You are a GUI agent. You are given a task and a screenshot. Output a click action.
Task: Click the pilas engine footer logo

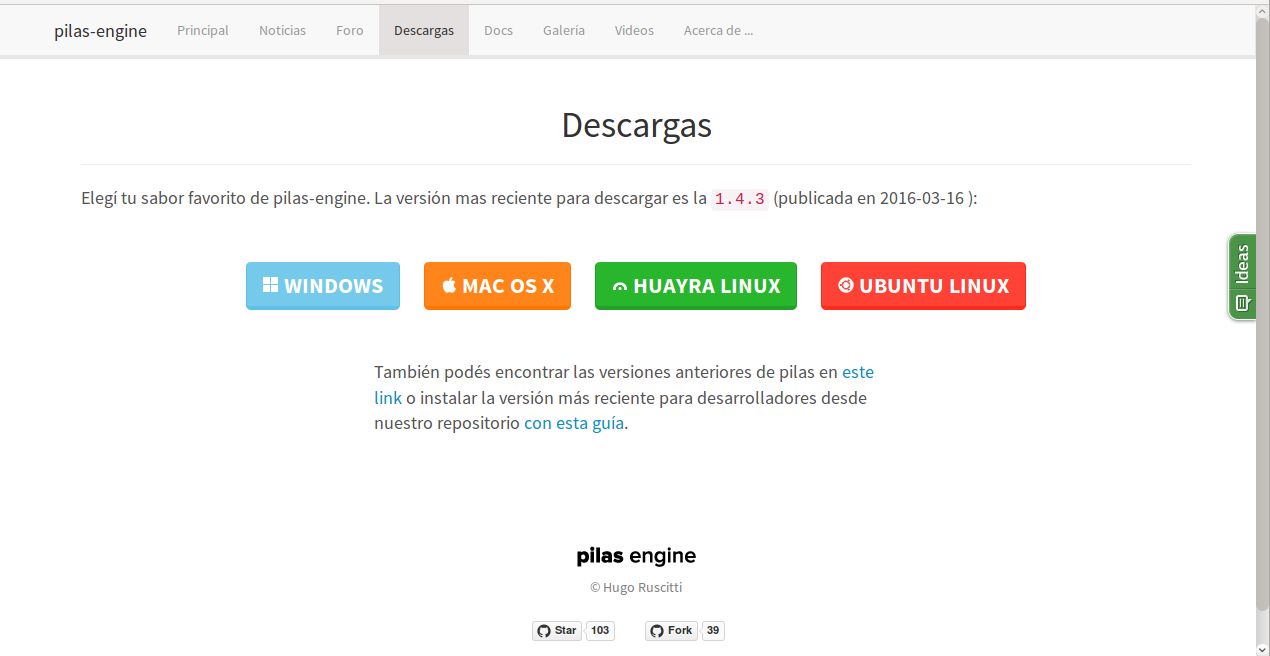coord(636,556)
